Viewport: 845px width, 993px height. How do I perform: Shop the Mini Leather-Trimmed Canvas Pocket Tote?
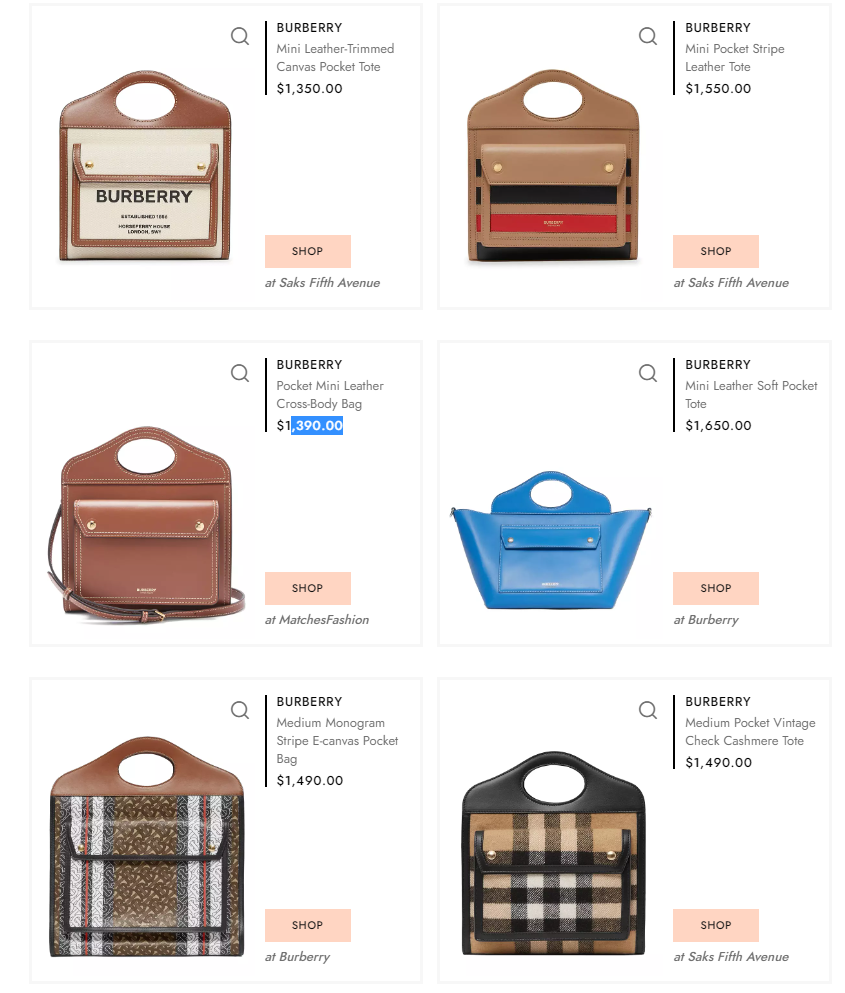point(308,251)
